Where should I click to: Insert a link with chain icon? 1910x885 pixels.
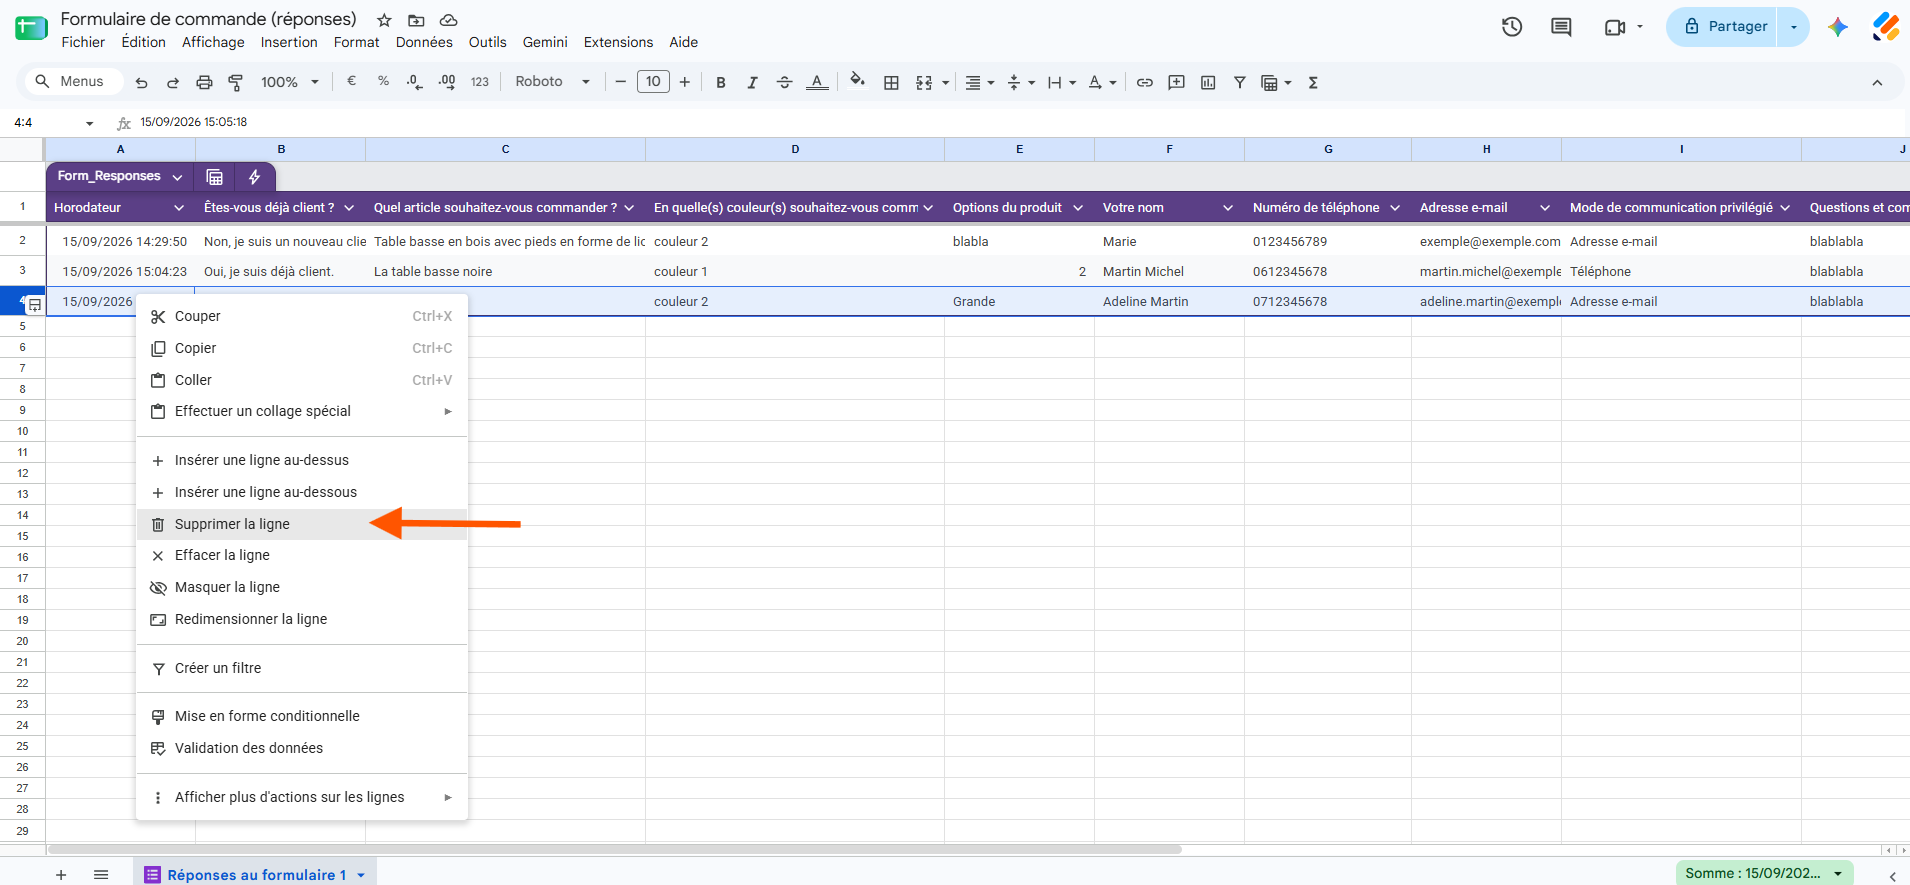[1144, 82]
